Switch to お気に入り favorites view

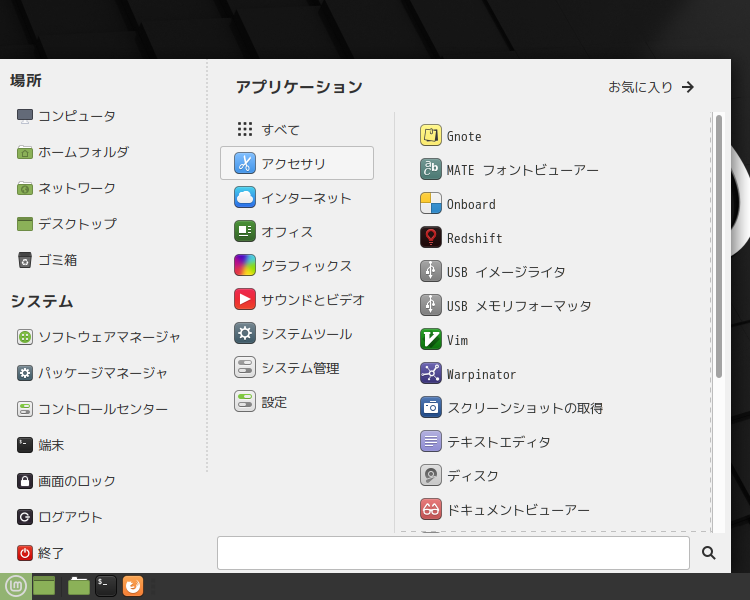point(651,87)
